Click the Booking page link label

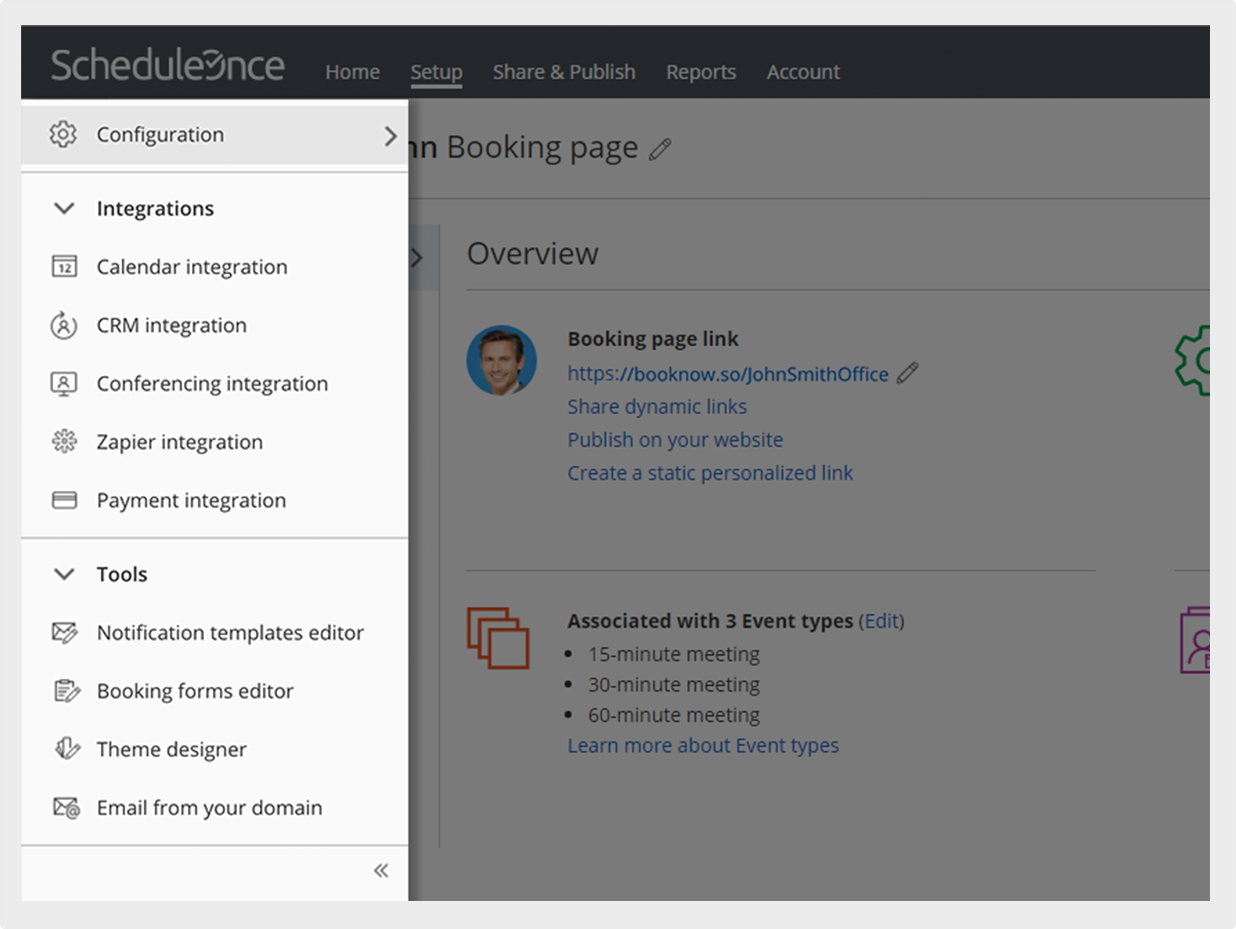[x=653, y=339]
